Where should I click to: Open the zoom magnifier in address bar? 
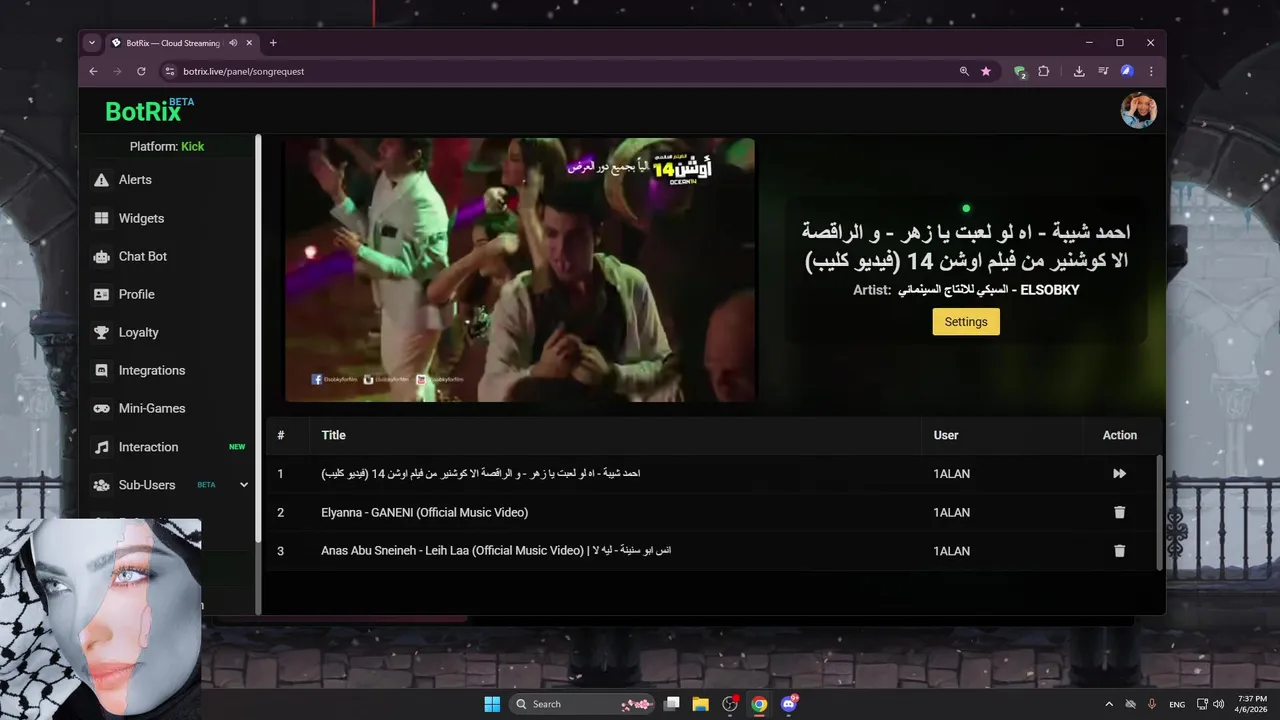point(964,71)
